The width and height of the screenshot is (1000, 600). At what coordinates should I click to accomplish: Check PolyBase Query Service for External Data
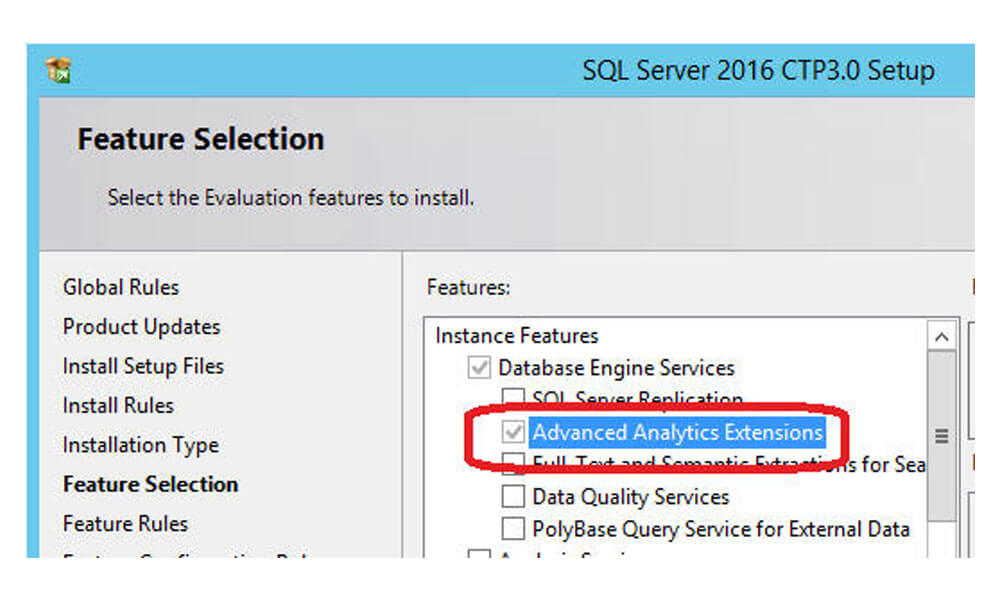(513, 529)
